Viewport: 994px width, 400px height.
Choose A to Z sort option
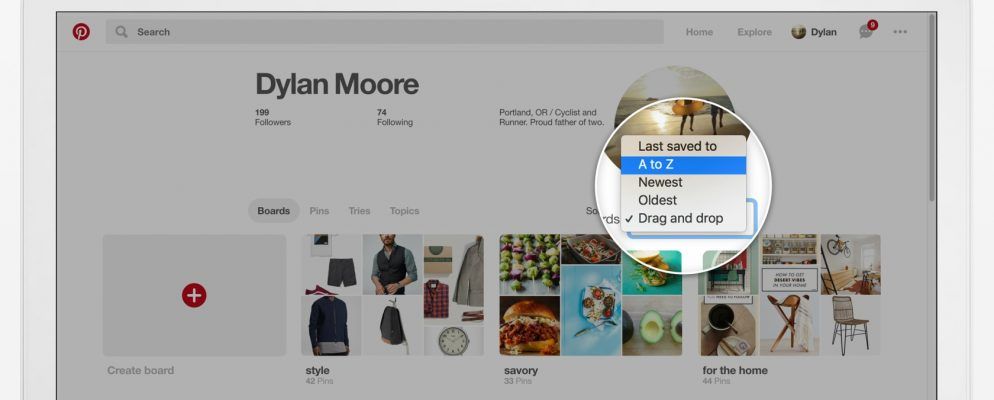pos(683,165)
